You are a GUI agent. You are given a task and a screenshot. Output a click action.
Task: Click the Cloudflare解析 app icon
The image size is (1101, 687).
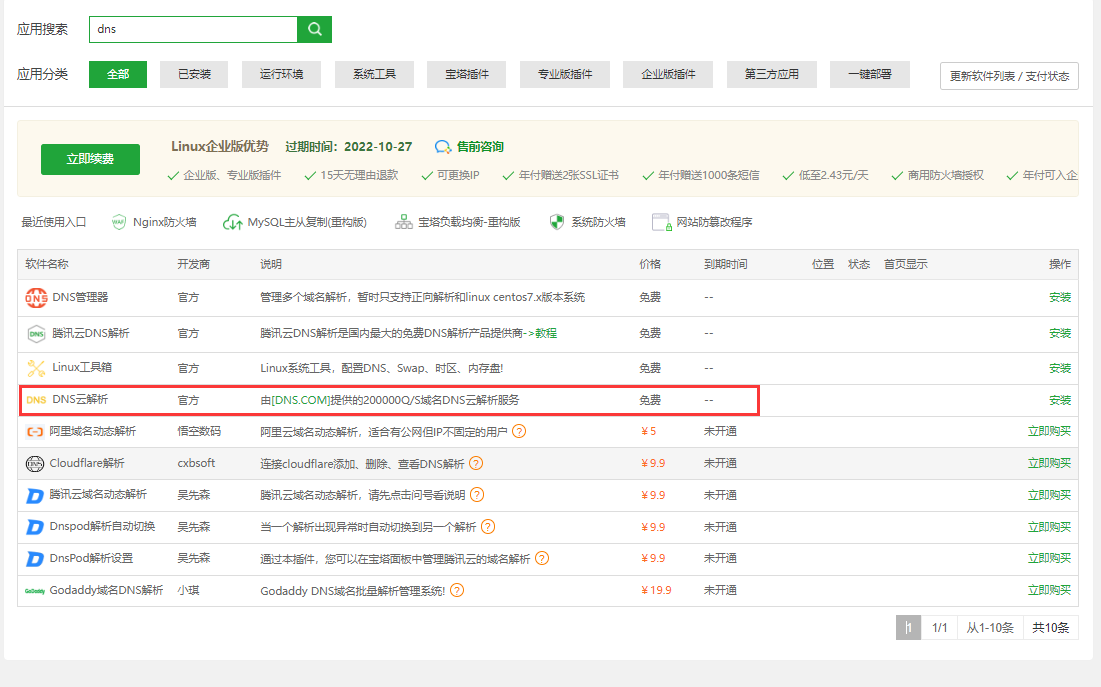pos(35,463)
